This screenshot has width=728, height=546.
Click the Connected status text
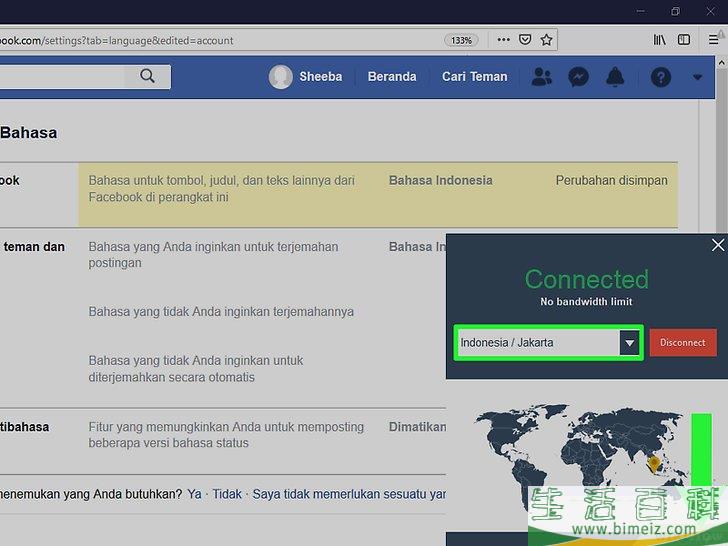tap(586, 279)
